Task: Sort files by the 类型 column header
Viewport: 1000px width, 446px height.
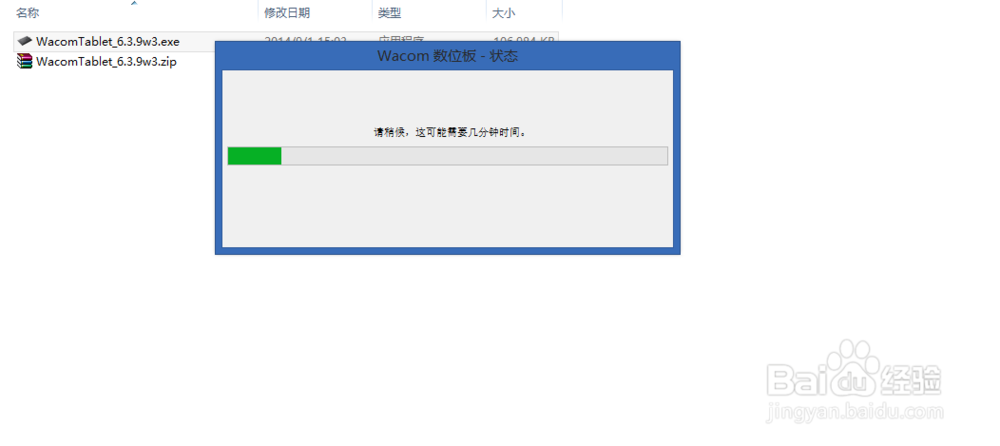Action: click(x=389, y=13)
